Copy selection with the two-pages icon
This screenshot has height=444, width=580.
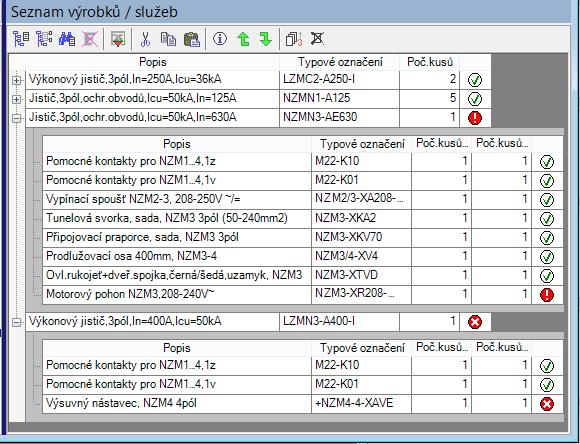168,38
